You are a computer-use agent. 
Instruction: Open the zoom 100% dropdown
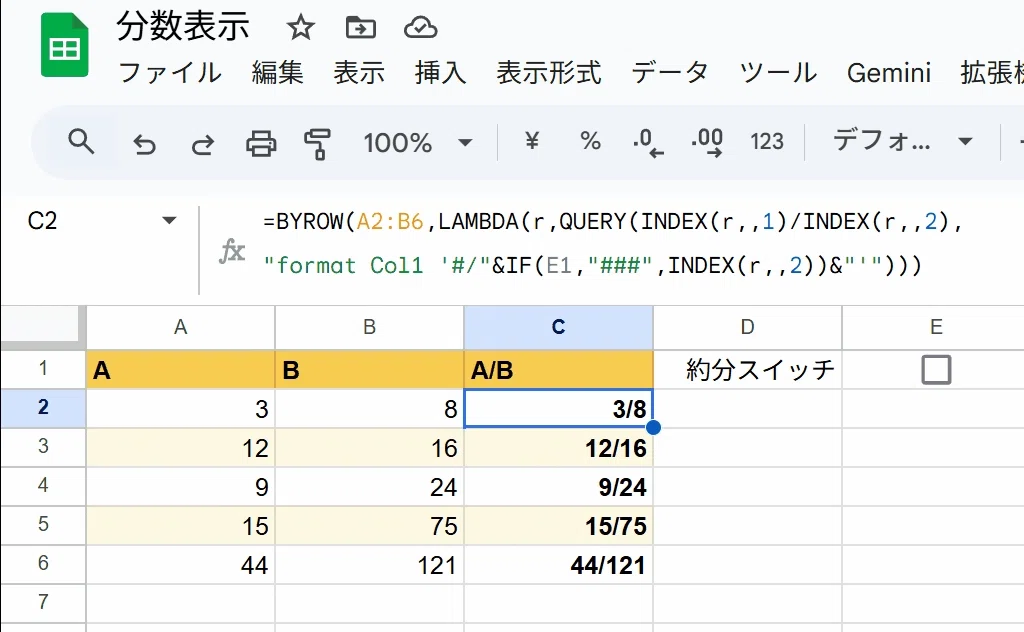pyautogui.click(x=417, y=142)
